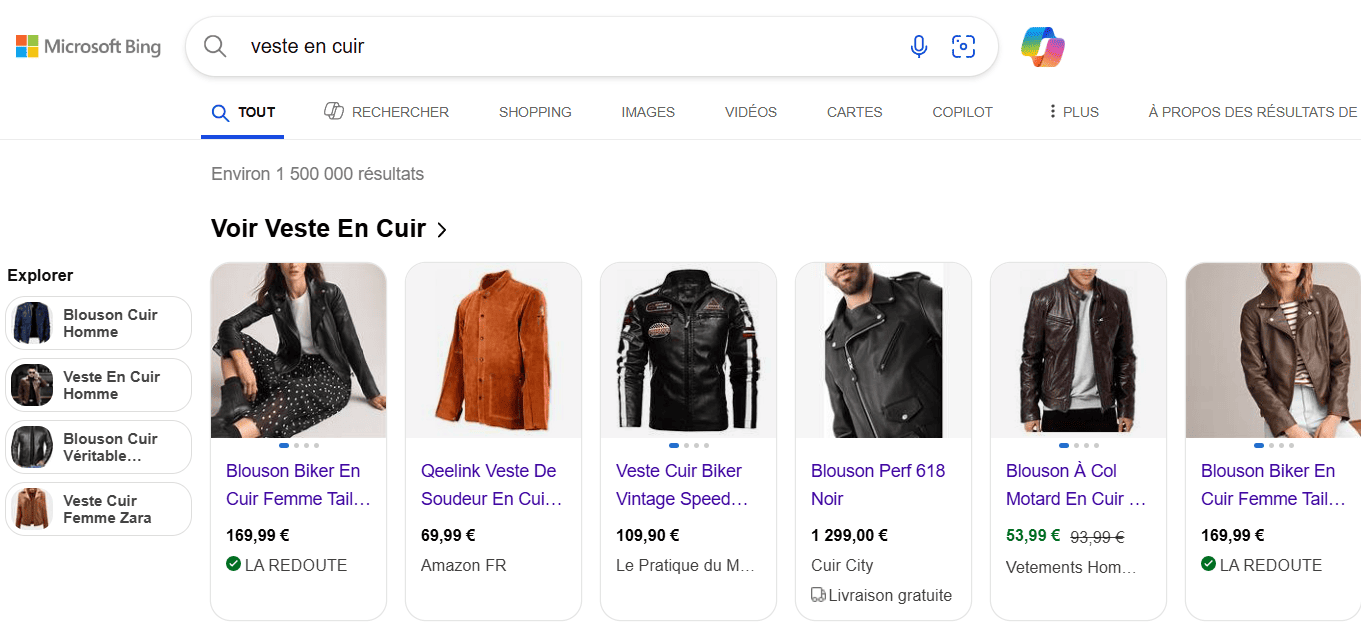
Task: Click the orange welder jacket thumbnail
Action: (x=493, y=350)
